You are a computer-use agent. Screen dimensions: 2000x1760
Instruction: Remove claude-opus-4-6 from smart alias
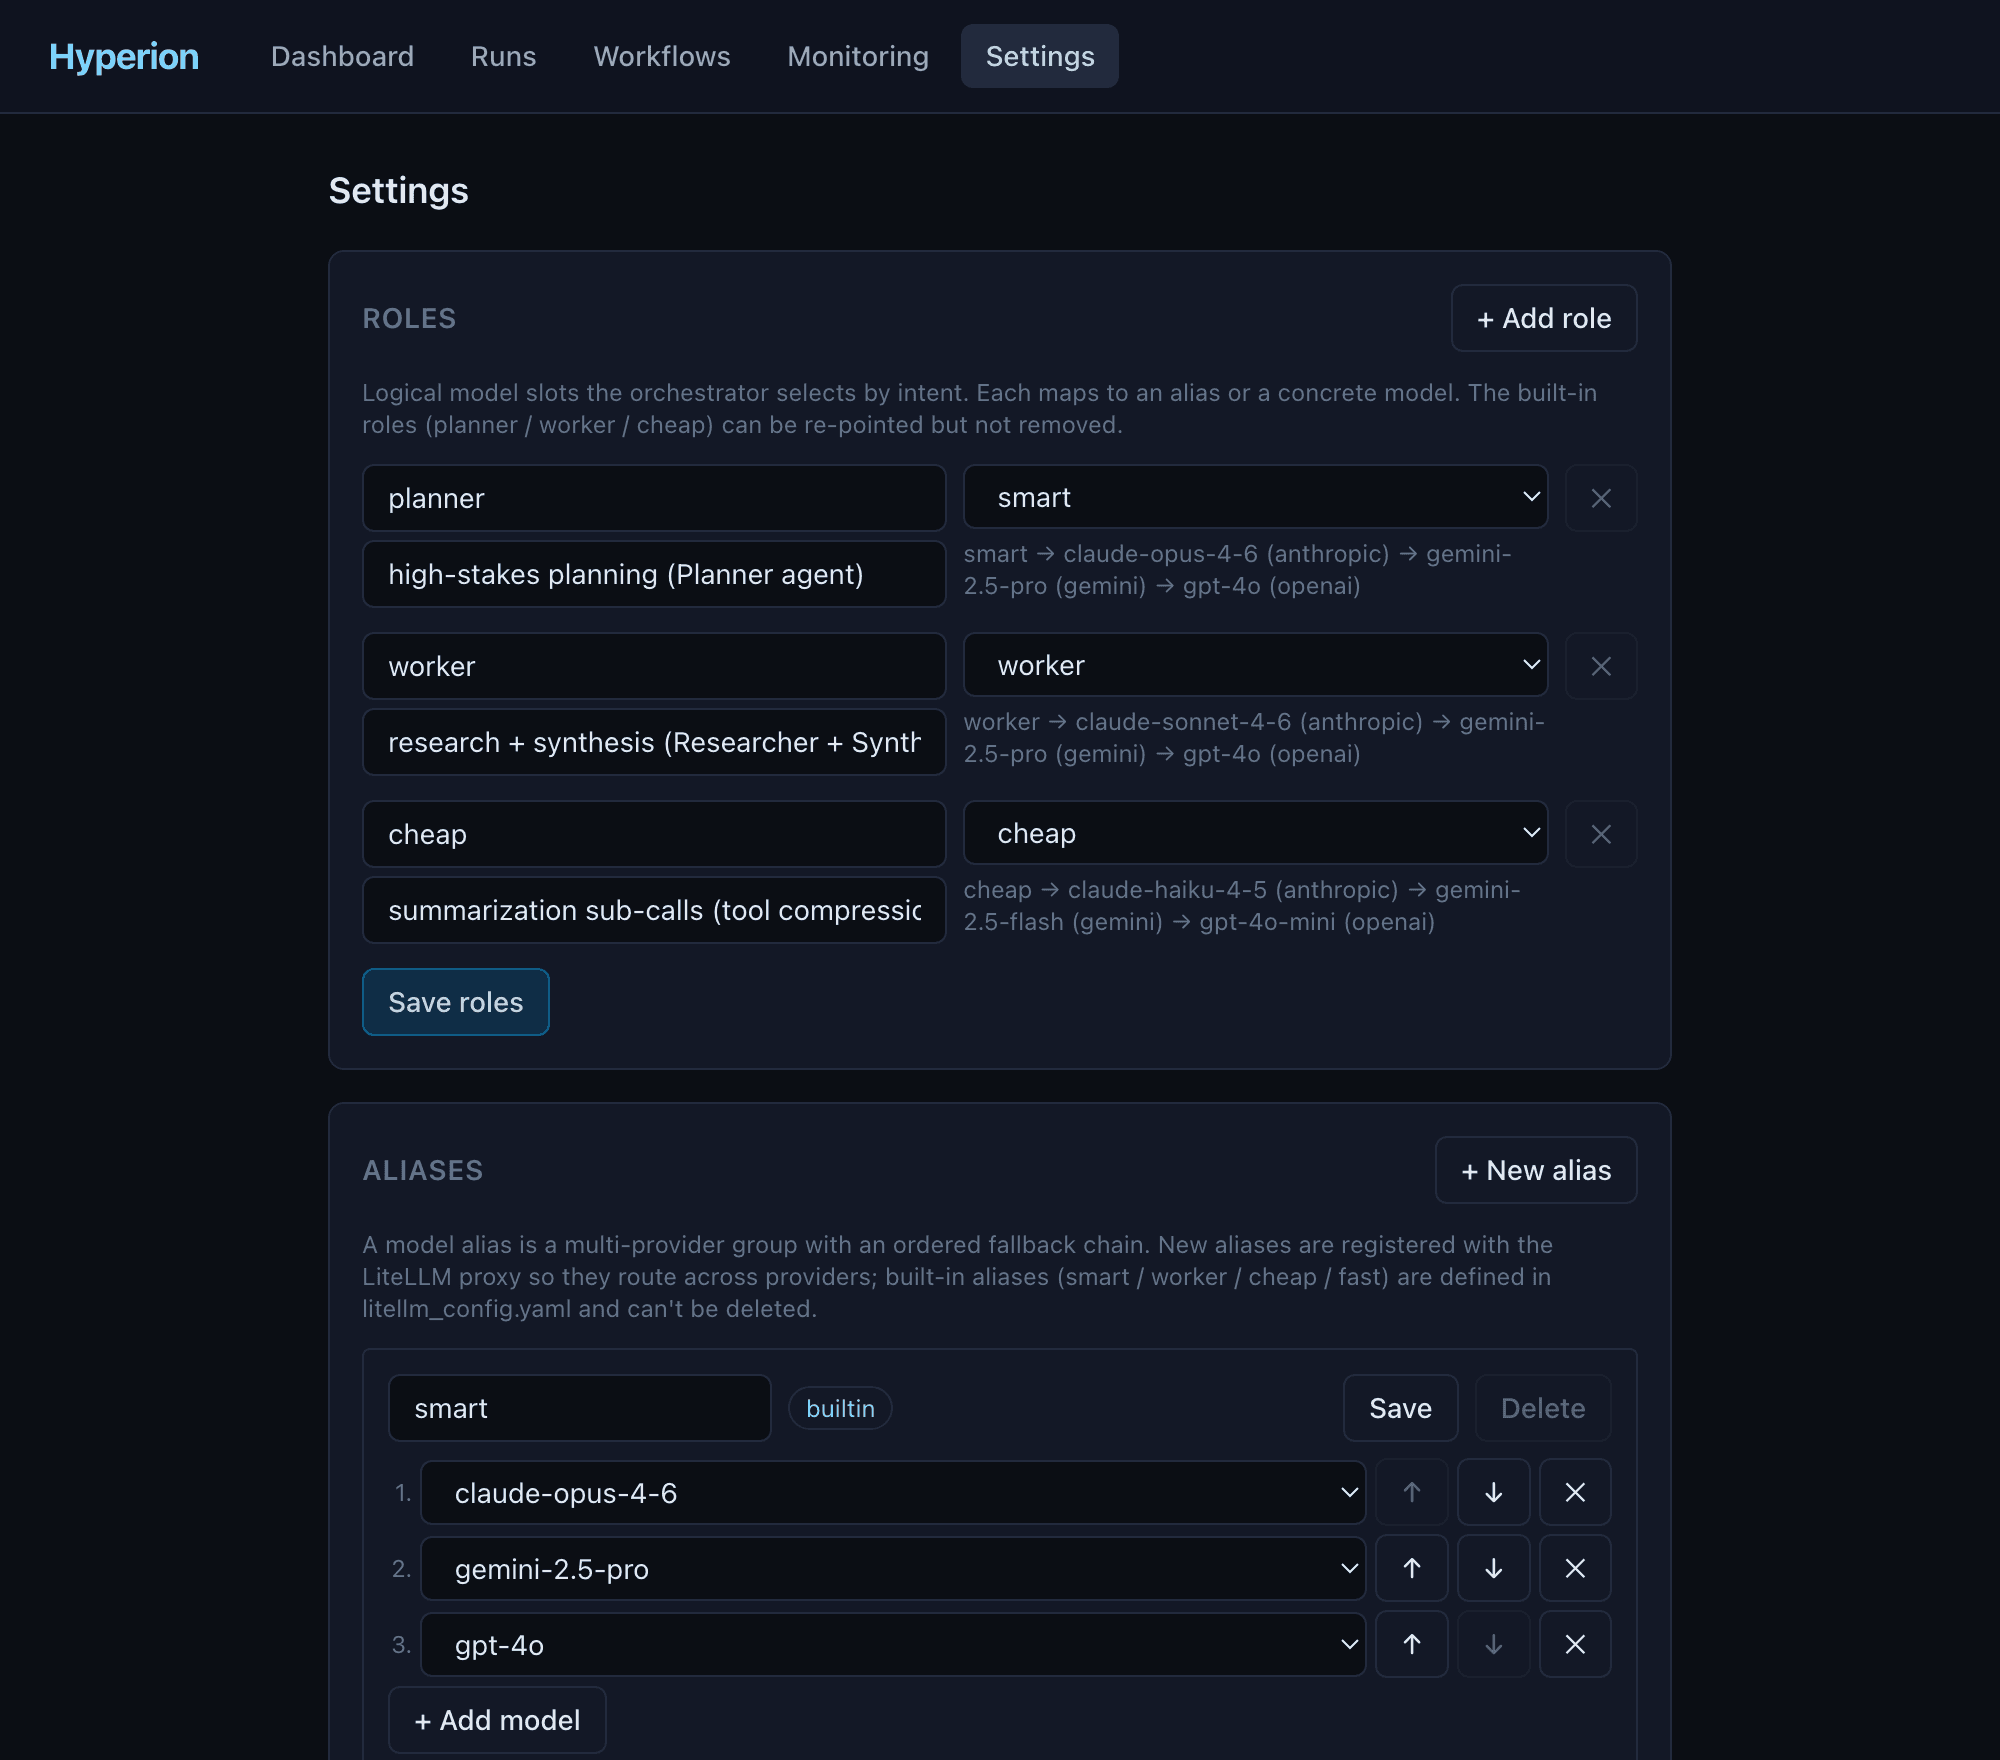[x=1575, y=1492]
